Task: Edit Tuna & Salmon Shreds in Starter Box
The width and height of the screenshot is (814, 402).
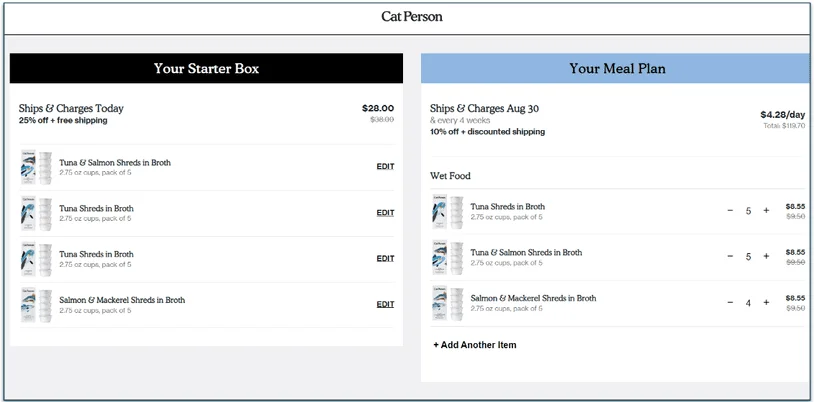Action: 385,167
